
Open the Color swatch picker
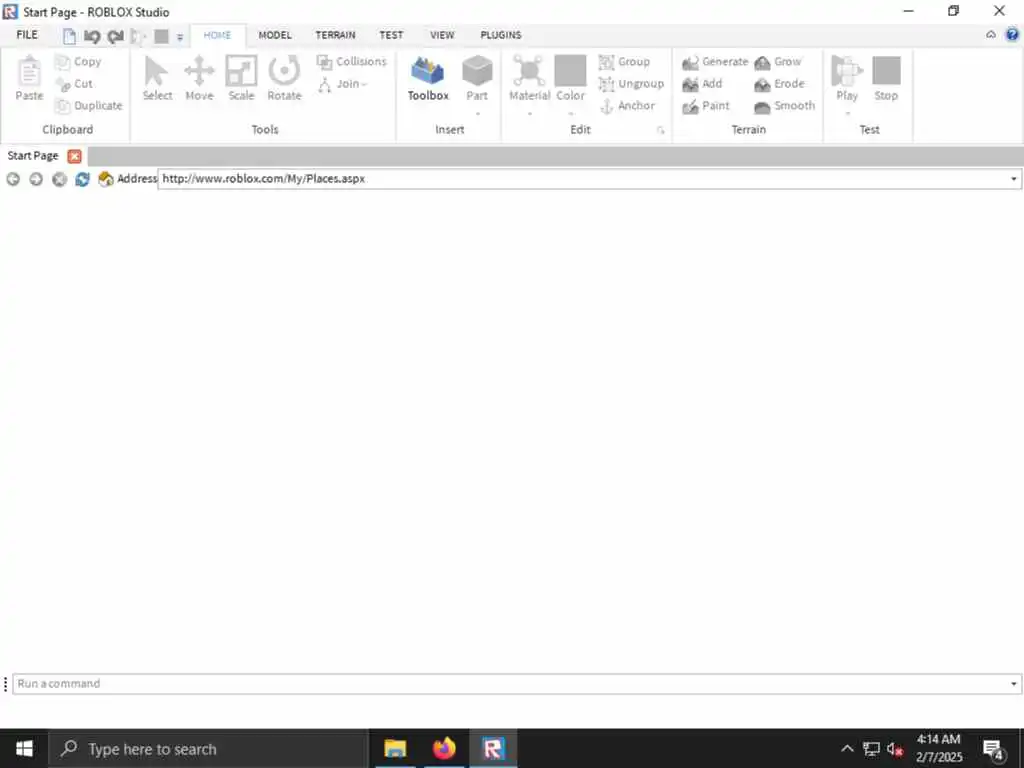click(570, 78)
